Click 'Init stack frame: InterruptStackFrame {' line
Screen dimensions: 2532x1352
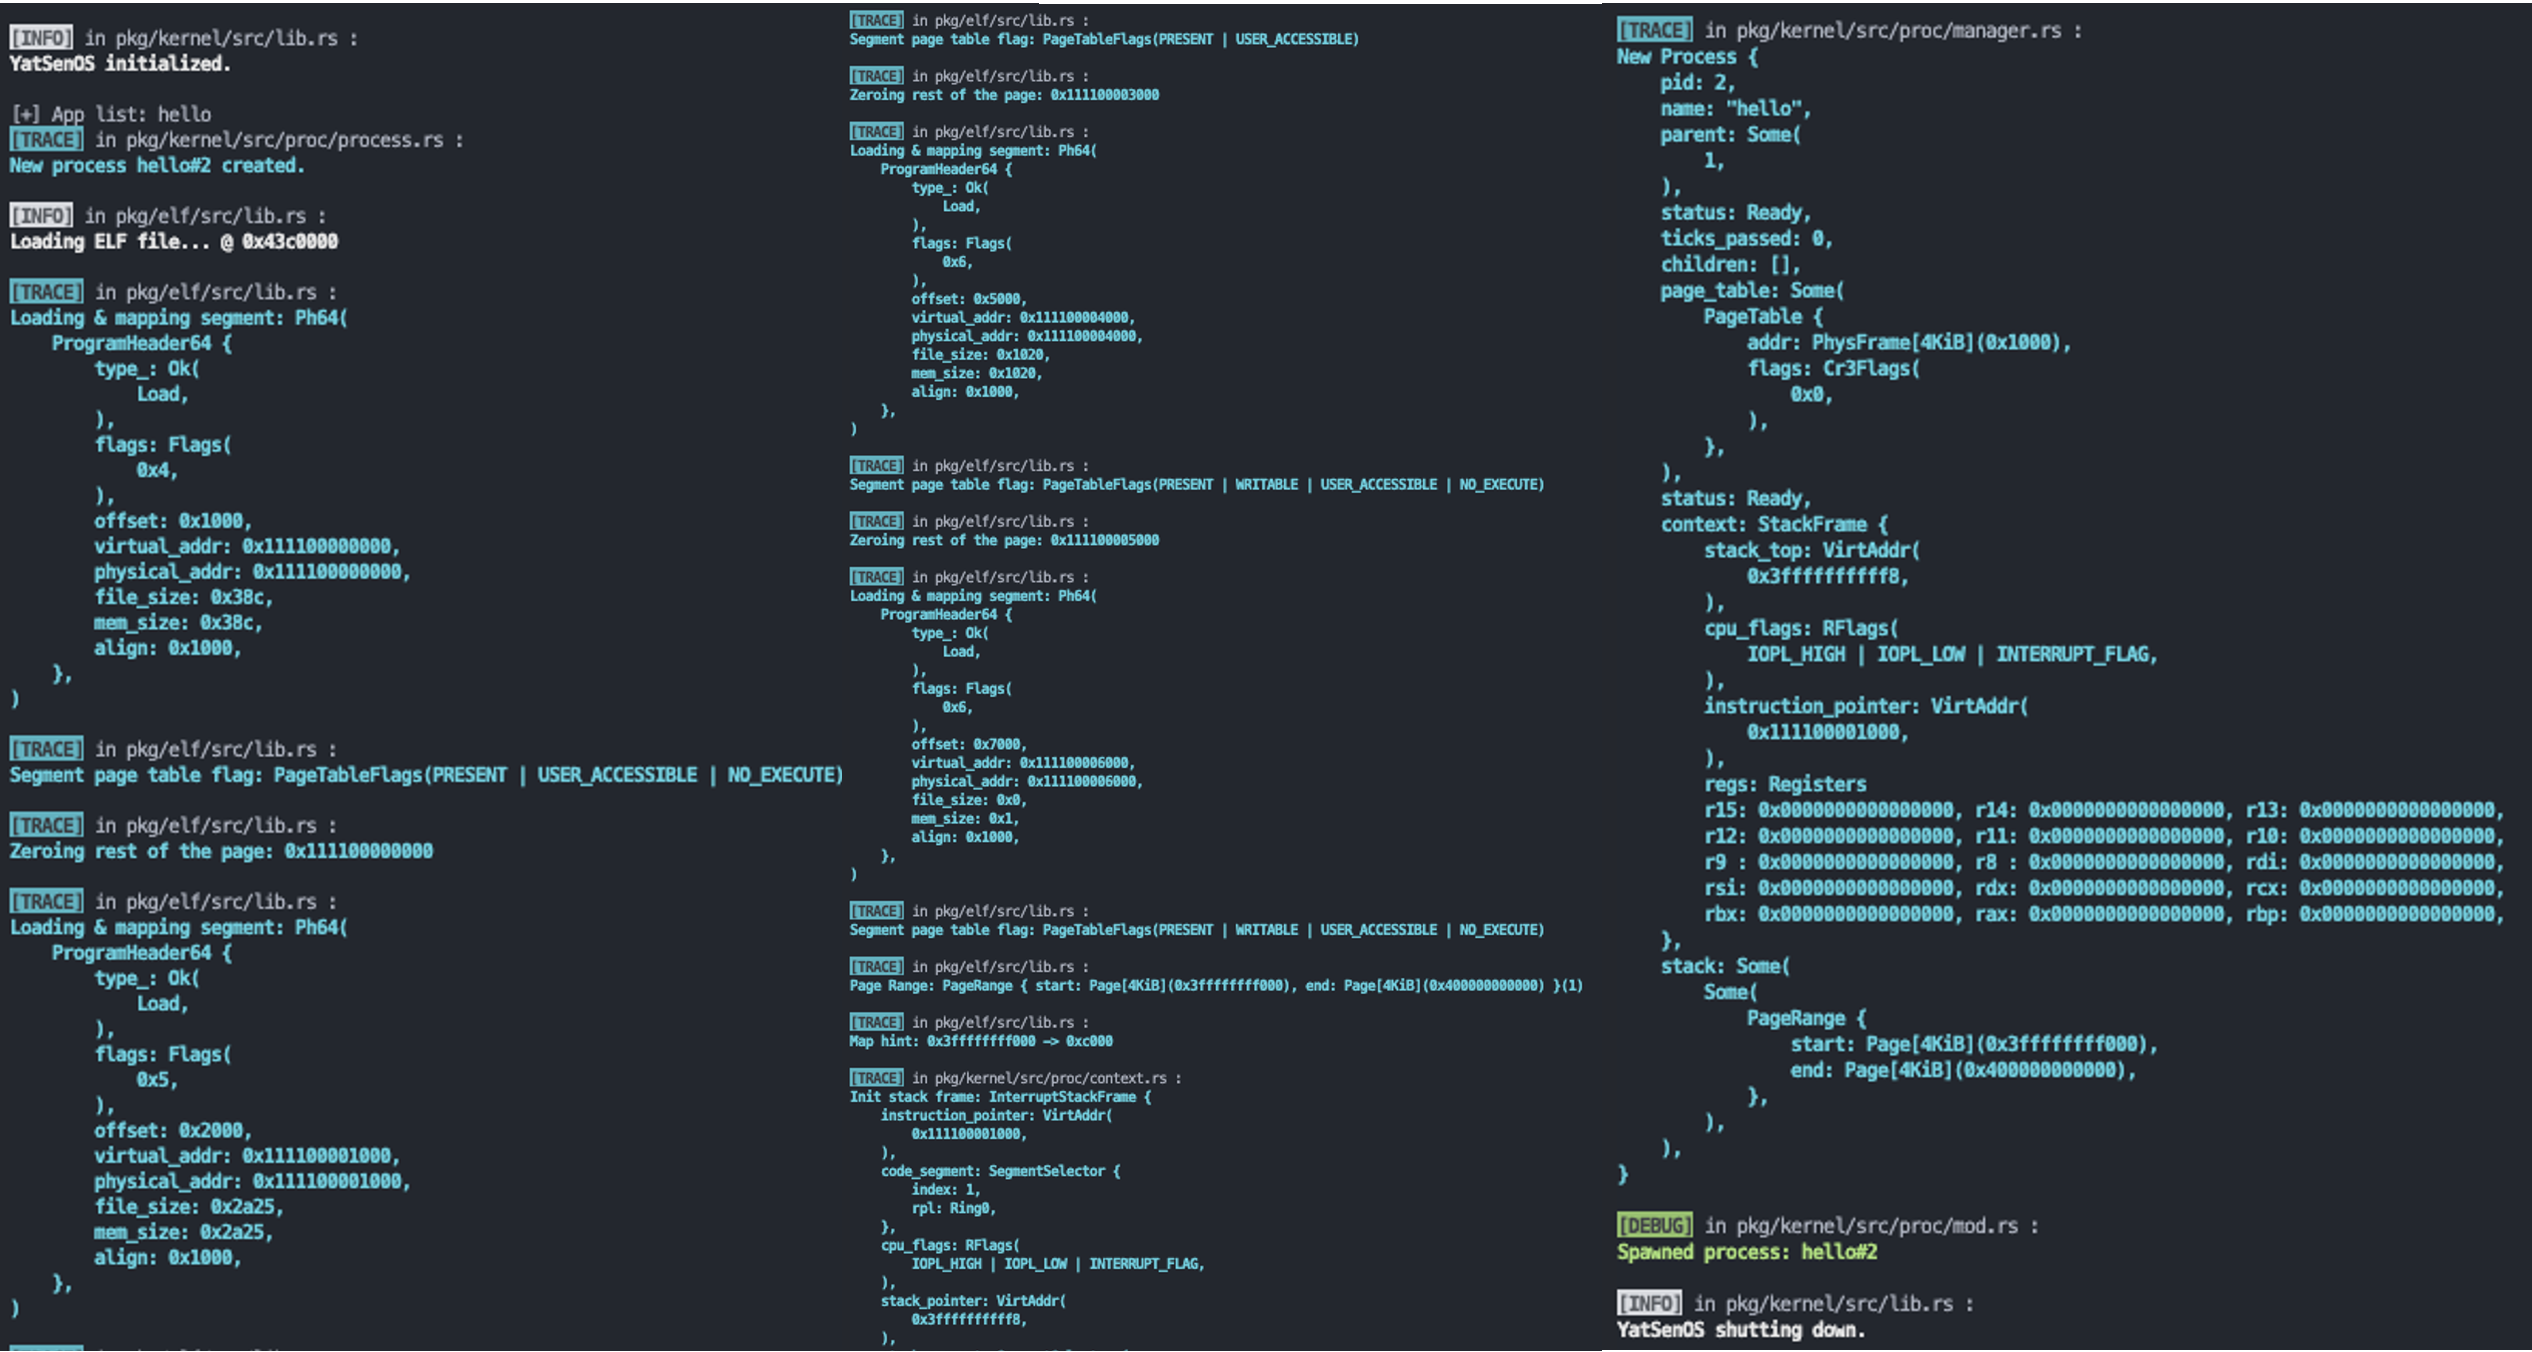1000,1096
